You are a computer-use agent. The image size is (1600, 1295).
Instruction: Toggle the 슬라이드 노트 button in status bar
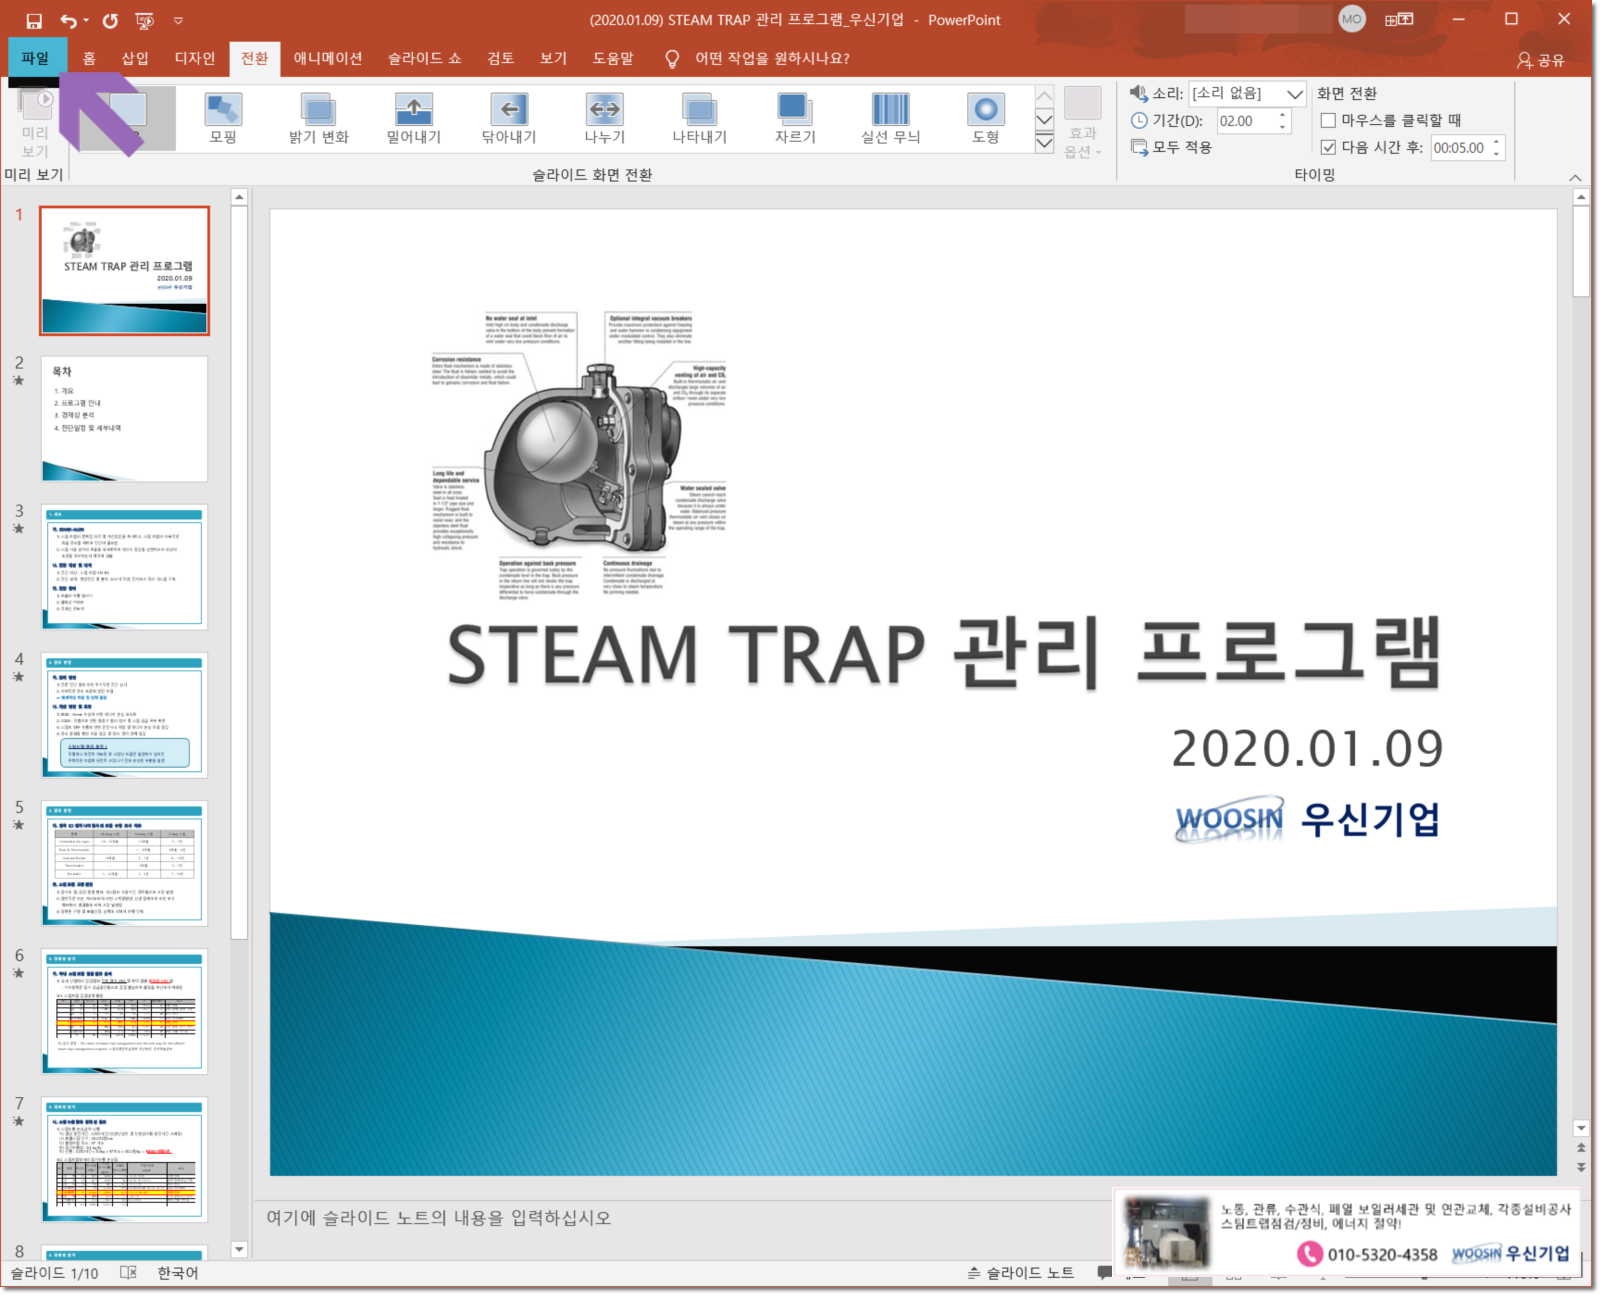pos(1020,1273)
